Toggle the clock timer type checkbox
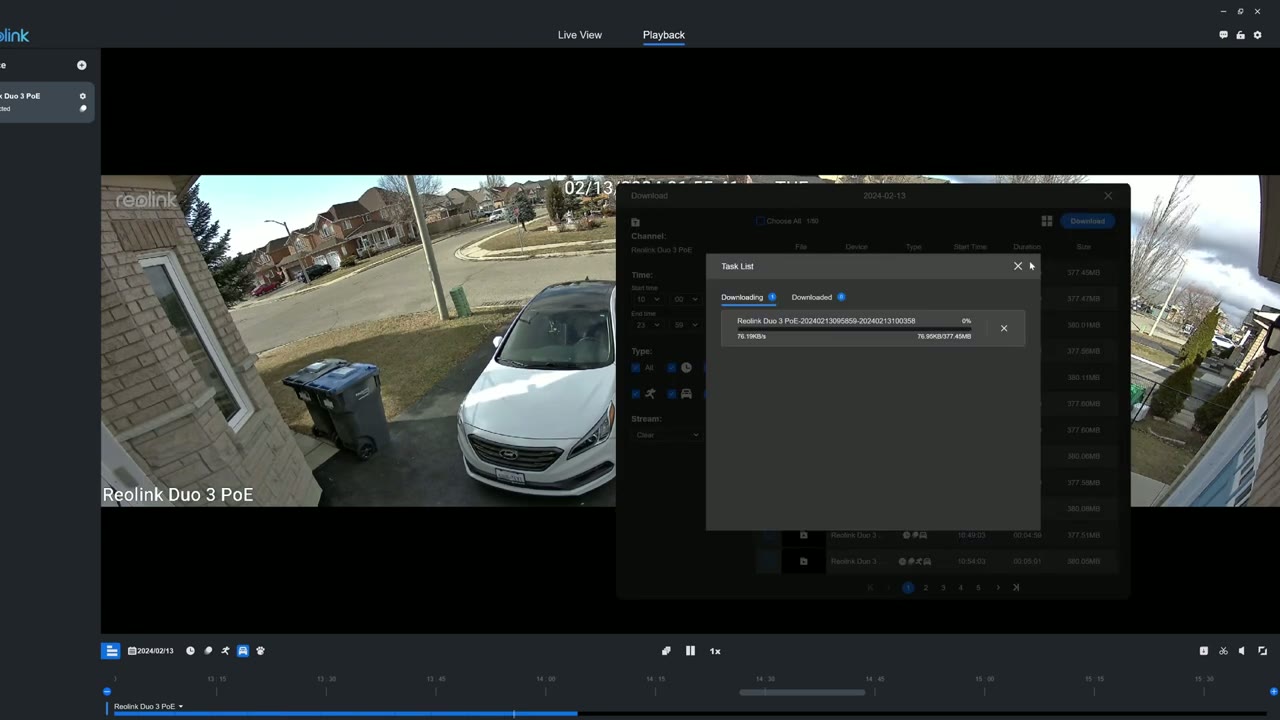 click(672, 368)
